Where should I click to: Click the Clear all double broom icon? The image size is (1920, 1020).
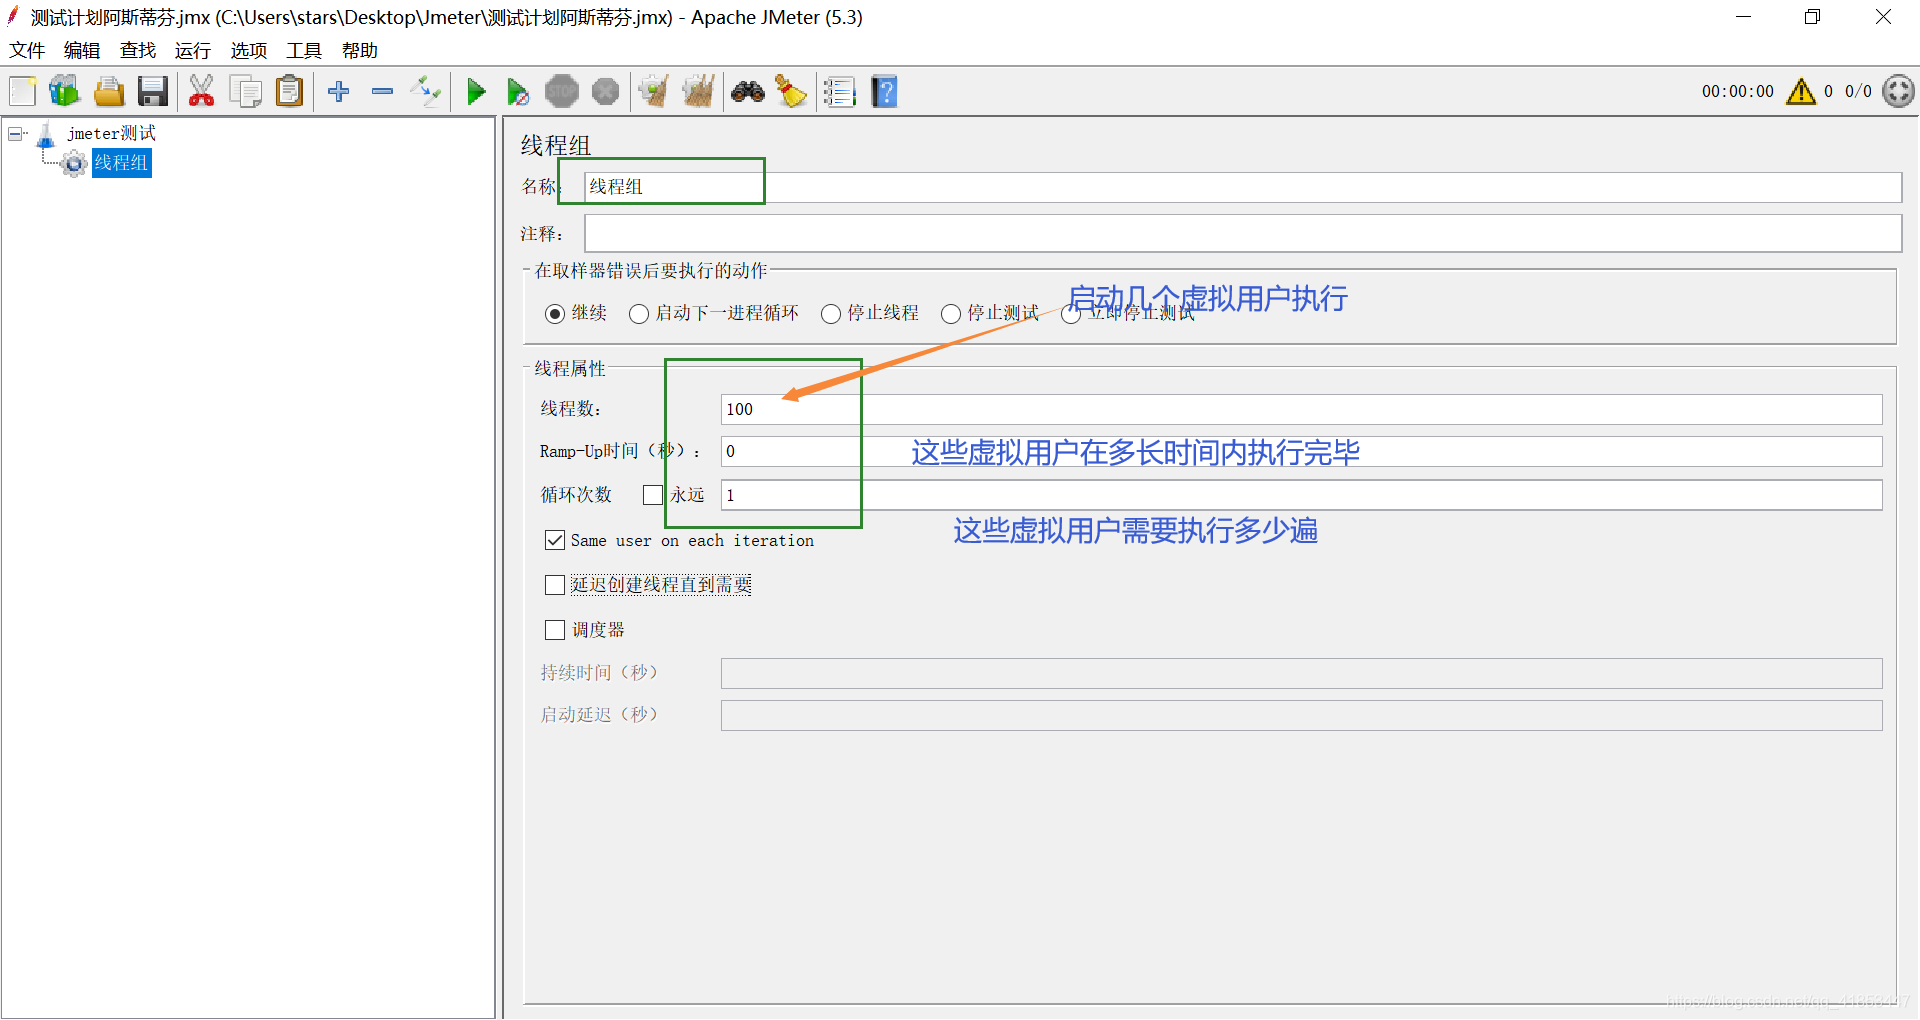point(698,92)
